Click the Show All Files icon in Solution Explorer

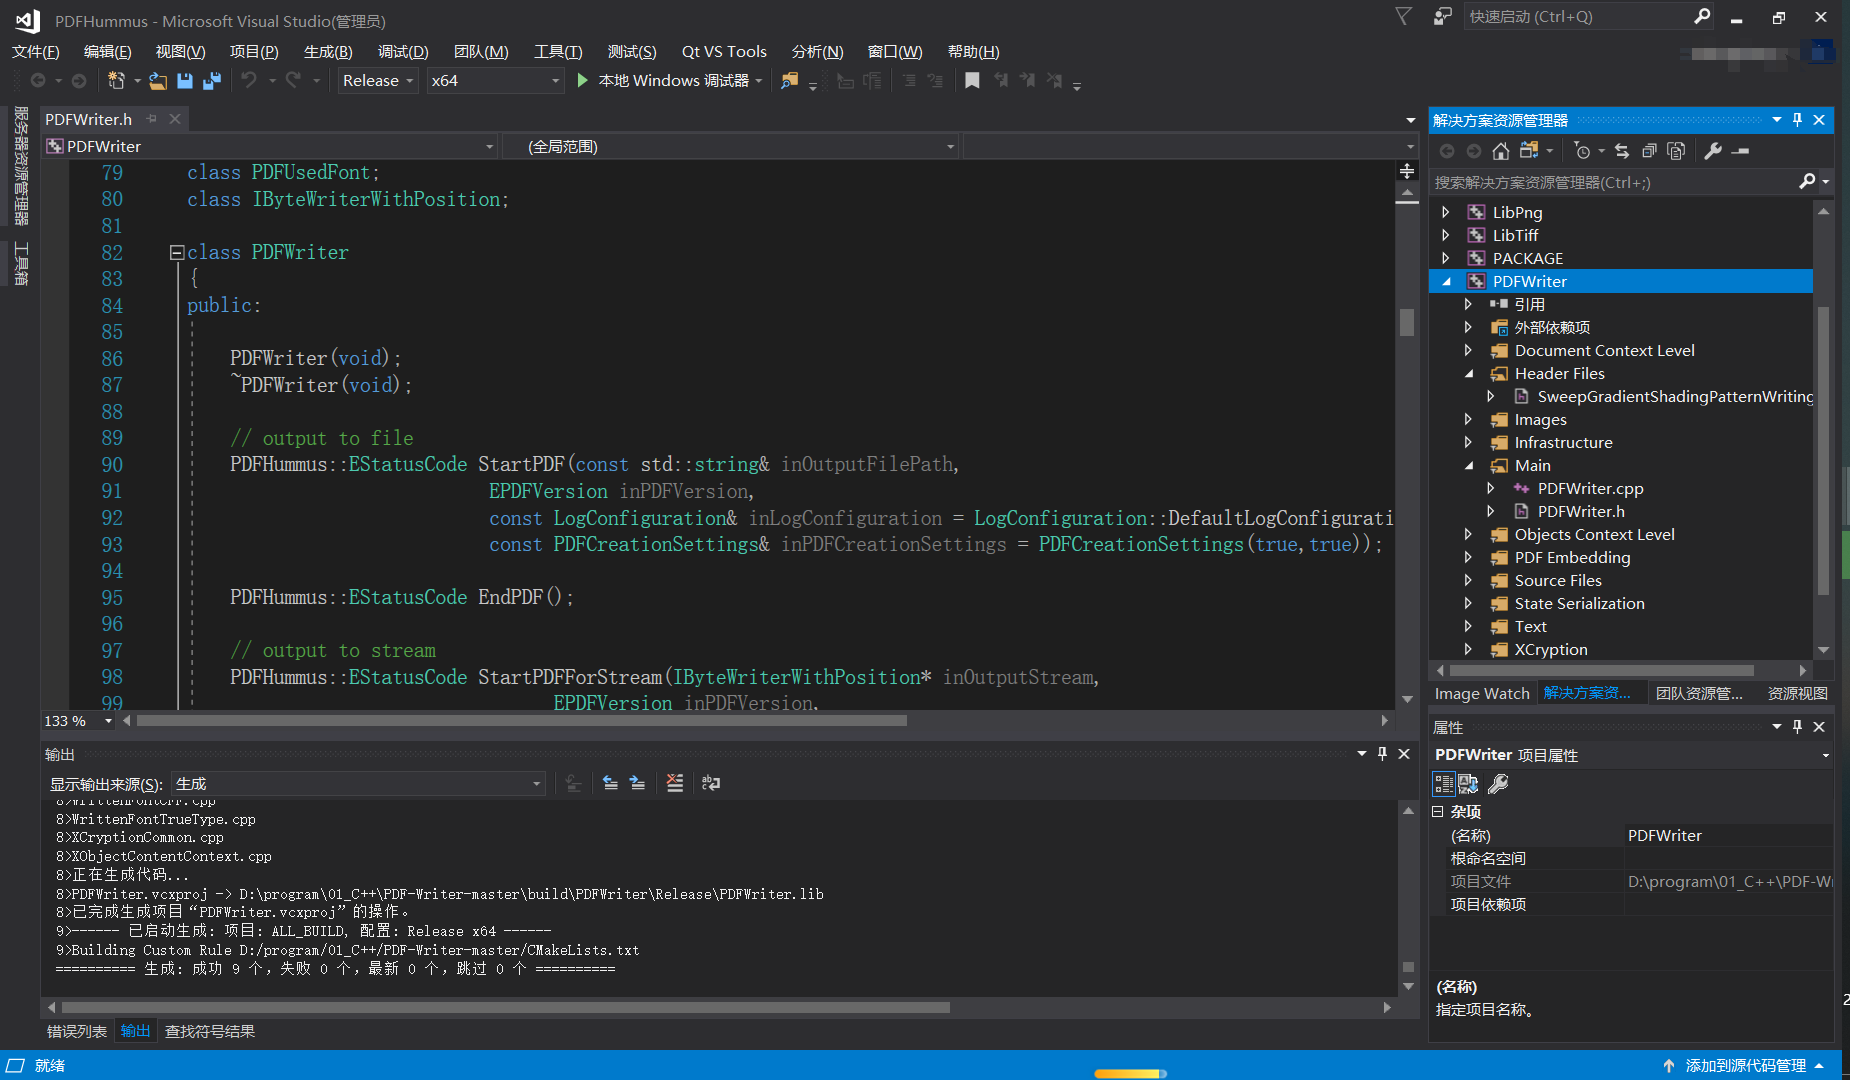1676,151
